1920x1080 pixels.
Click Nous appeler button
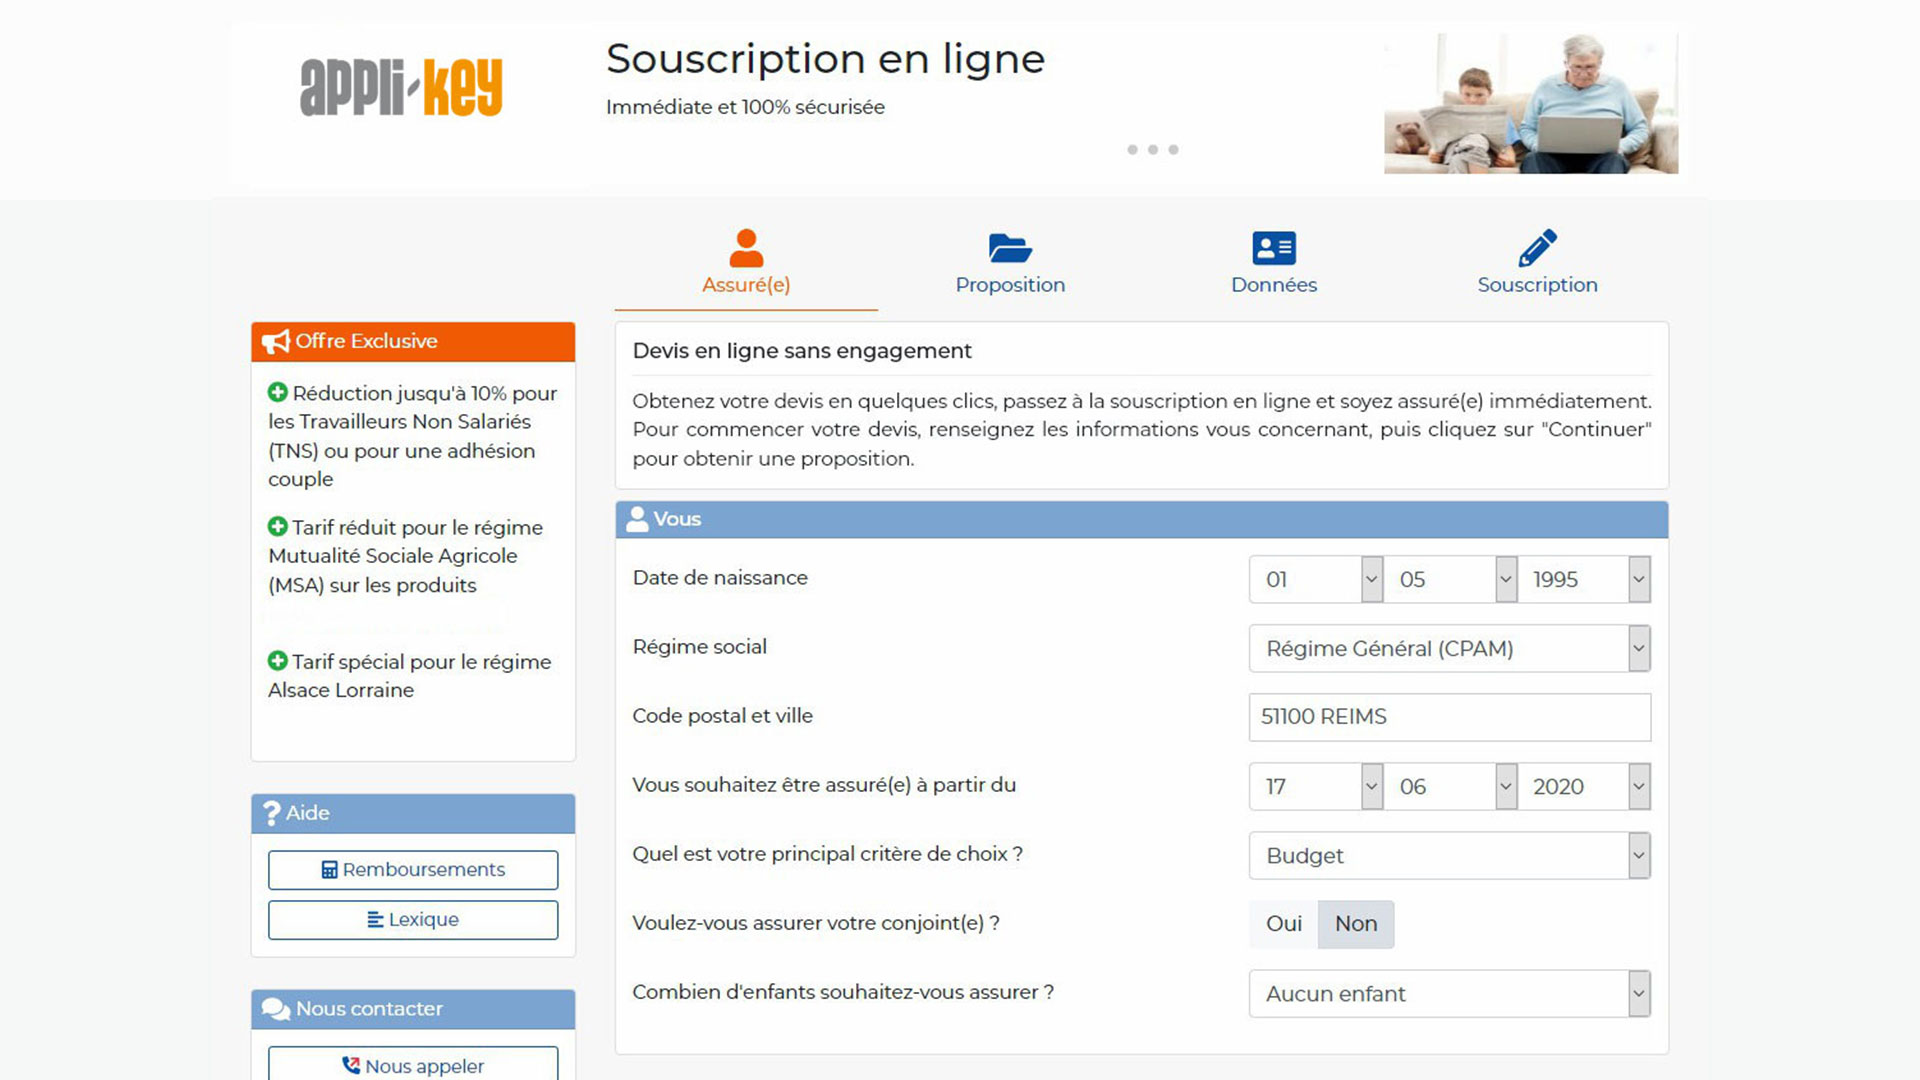(411, 1064)
